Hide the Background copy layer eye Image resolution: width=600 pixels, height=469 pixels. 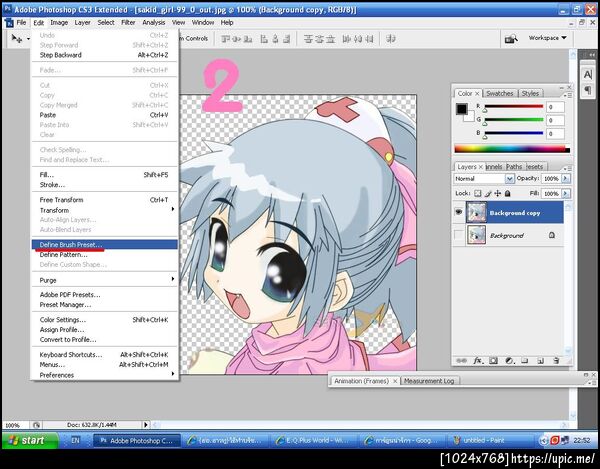pos(458,212)
